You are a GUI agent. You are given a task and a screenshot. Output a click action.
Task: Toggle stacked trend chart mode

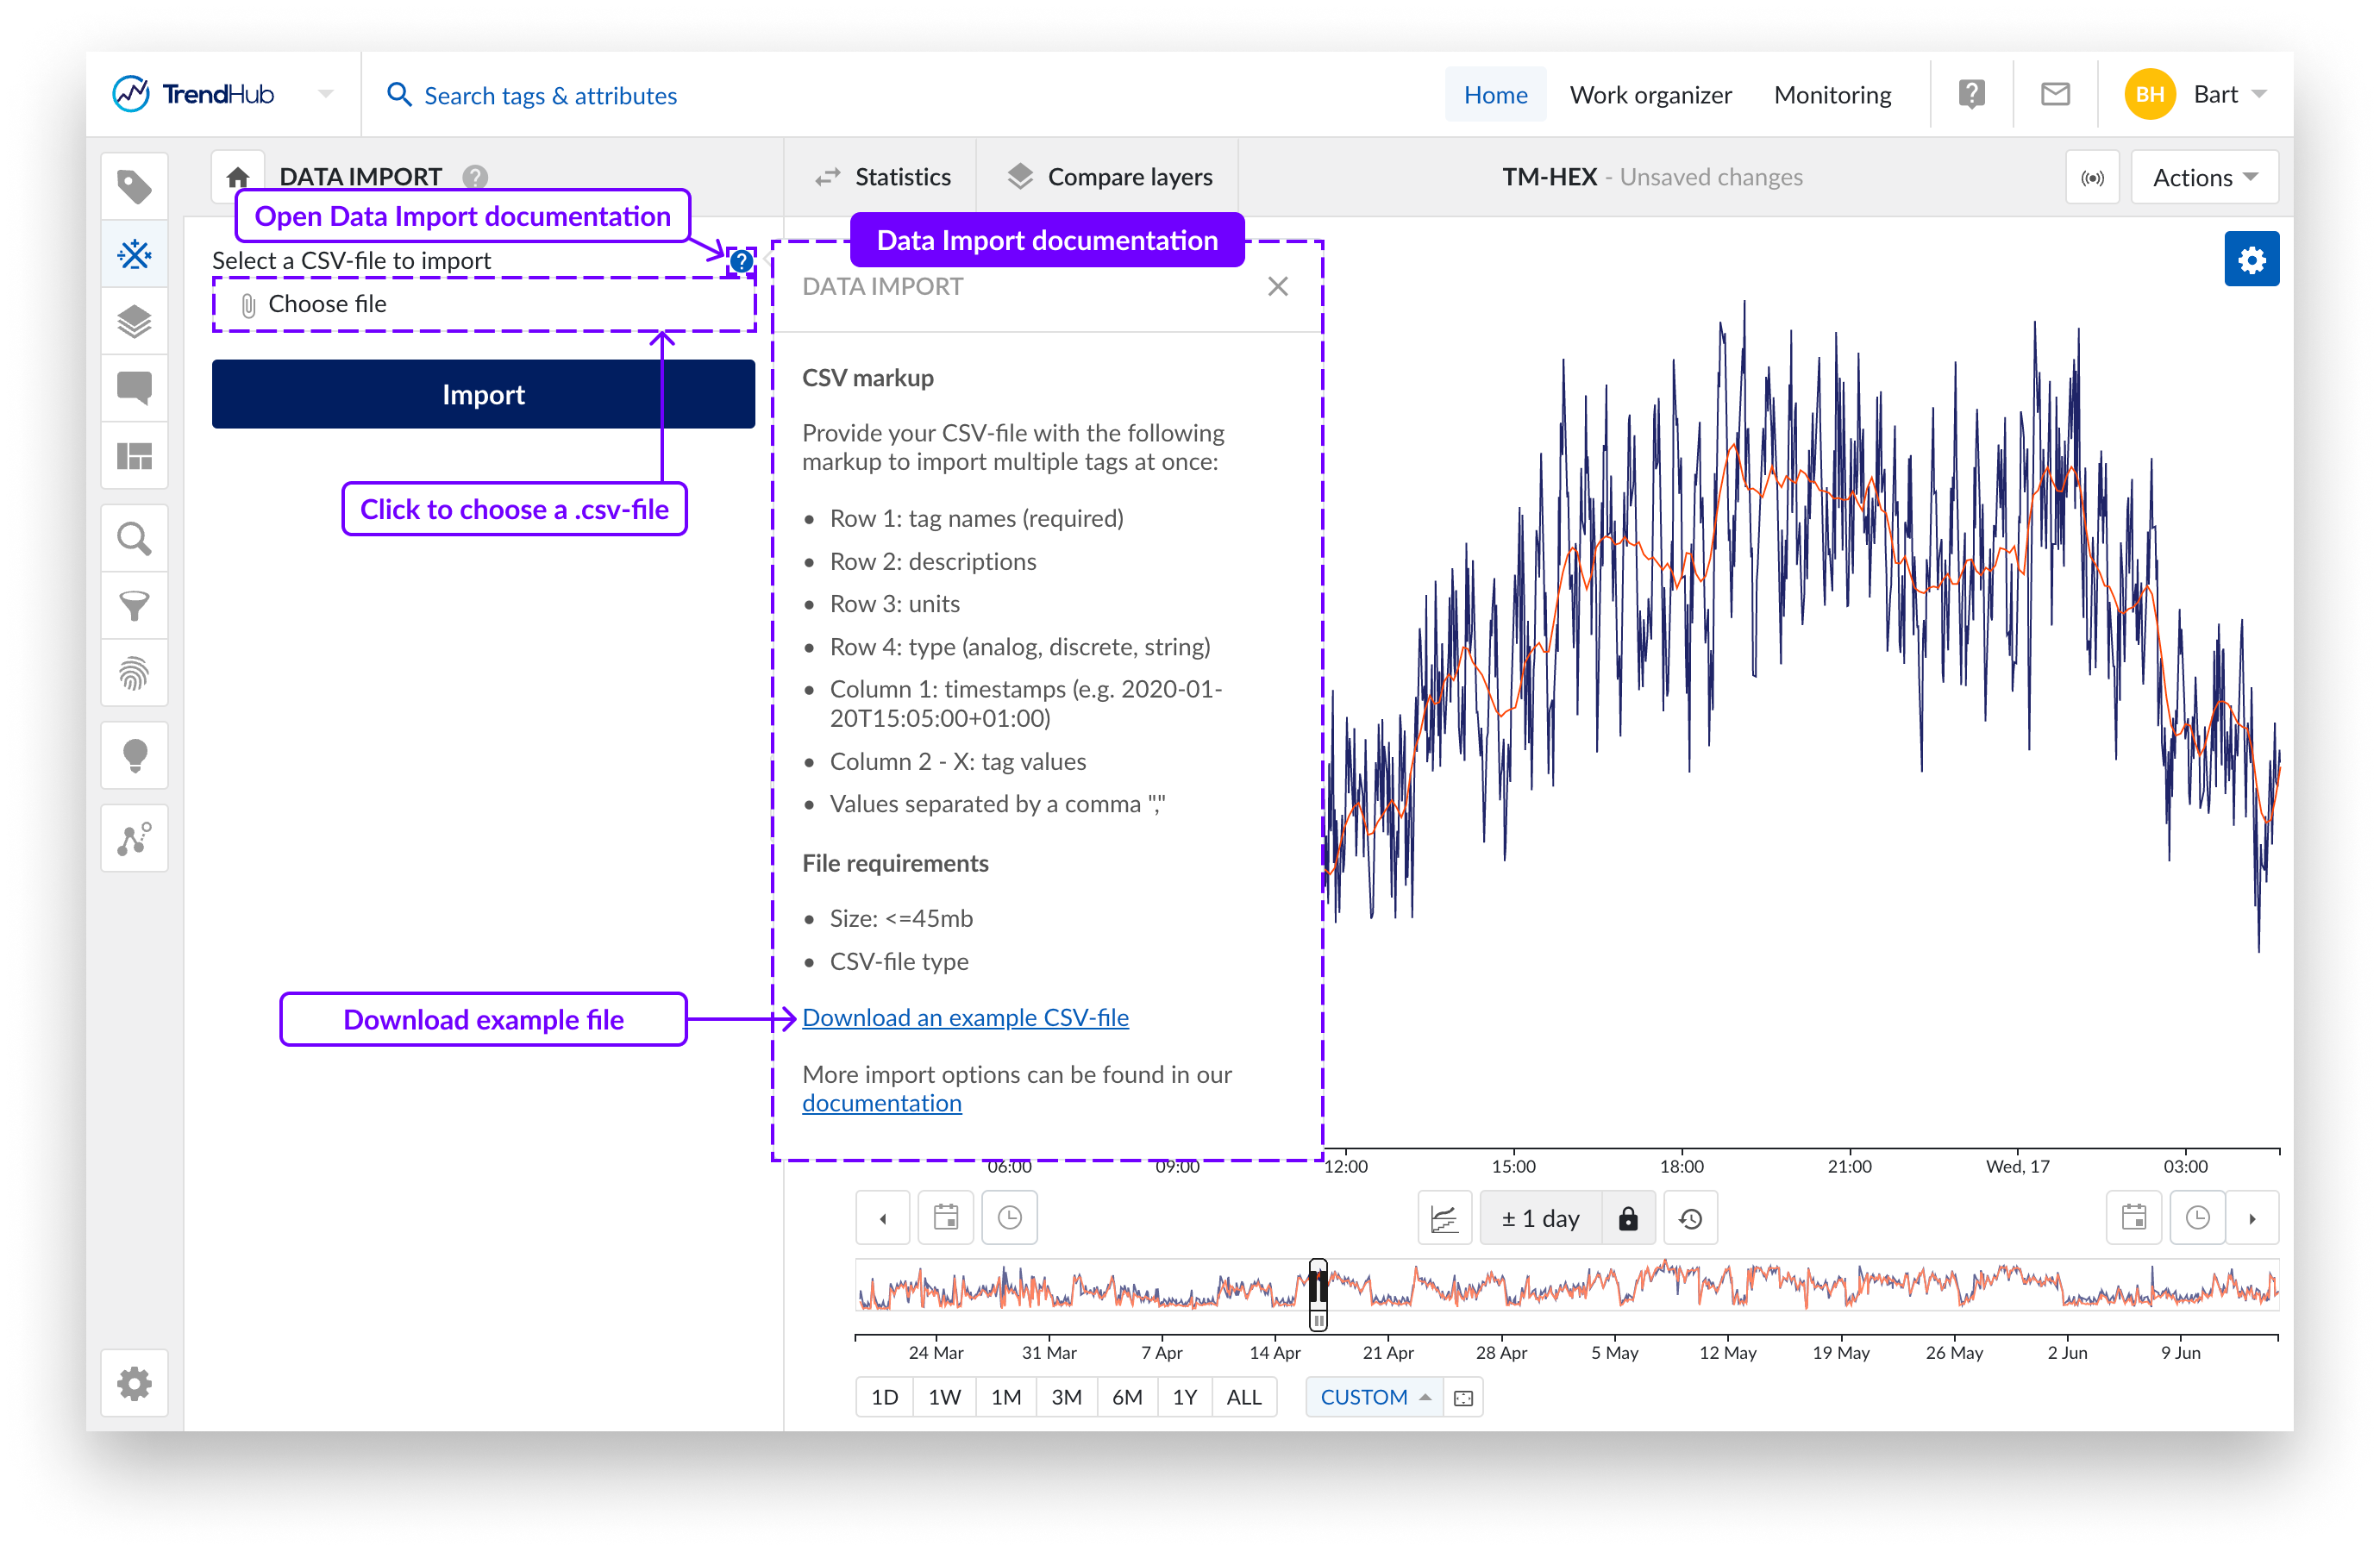(x=1444, y=1218)
